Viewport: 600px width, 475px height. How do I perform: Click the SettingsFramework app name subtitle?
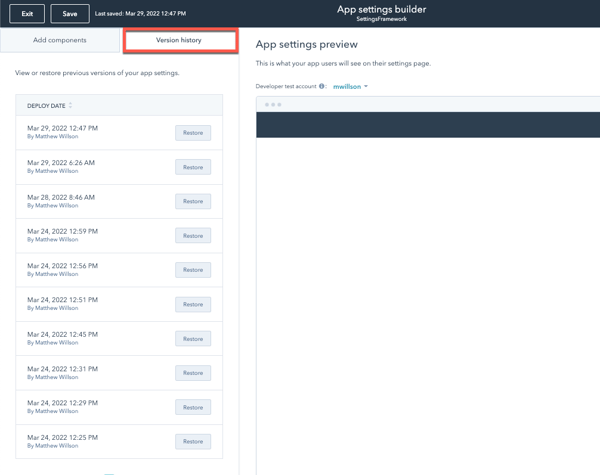(x=382, y=19)
